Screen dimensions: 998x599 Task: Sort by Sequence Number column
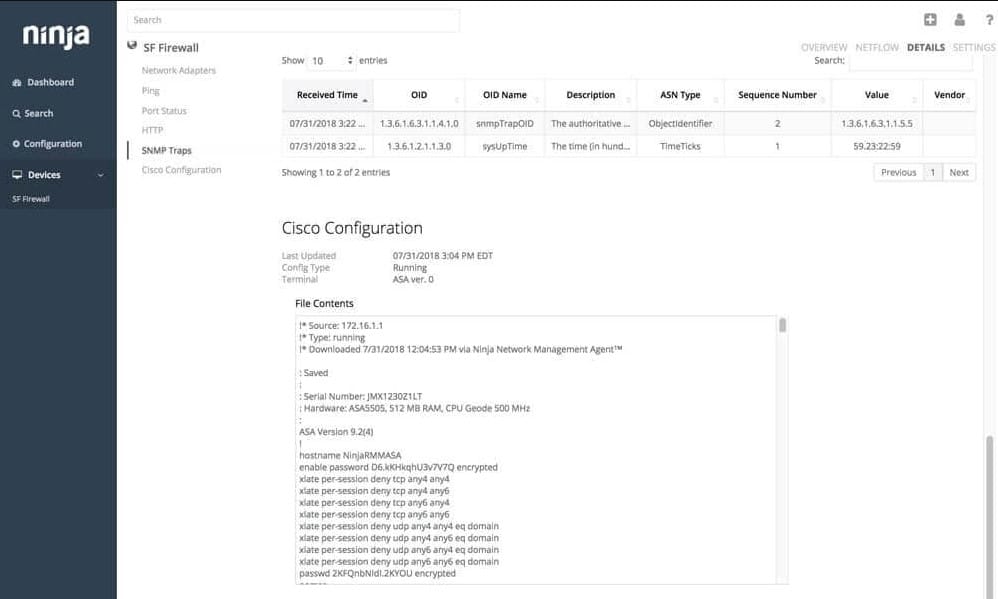pos(777,95)
